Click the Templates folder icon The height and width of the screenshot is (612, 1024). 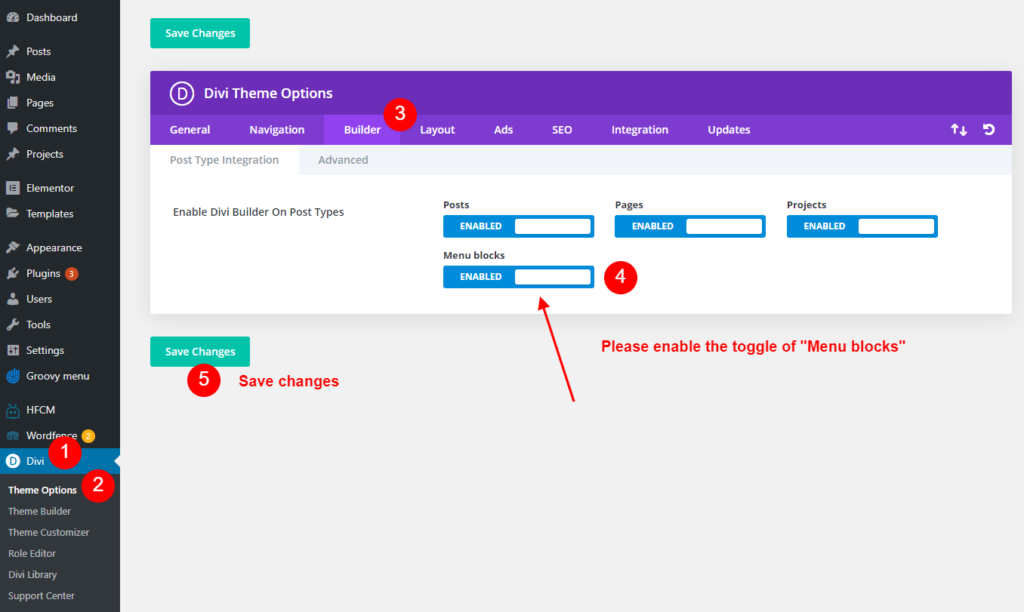tap(12, 214)
